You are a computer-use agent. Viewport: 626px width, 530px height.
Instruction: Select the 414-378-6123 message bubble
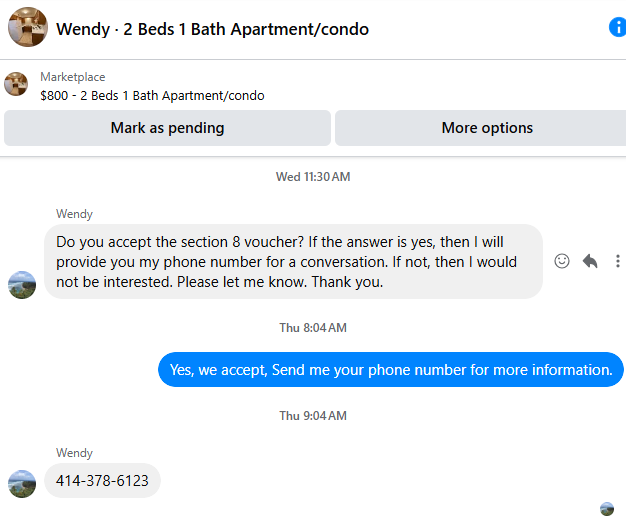coord(102,481)
